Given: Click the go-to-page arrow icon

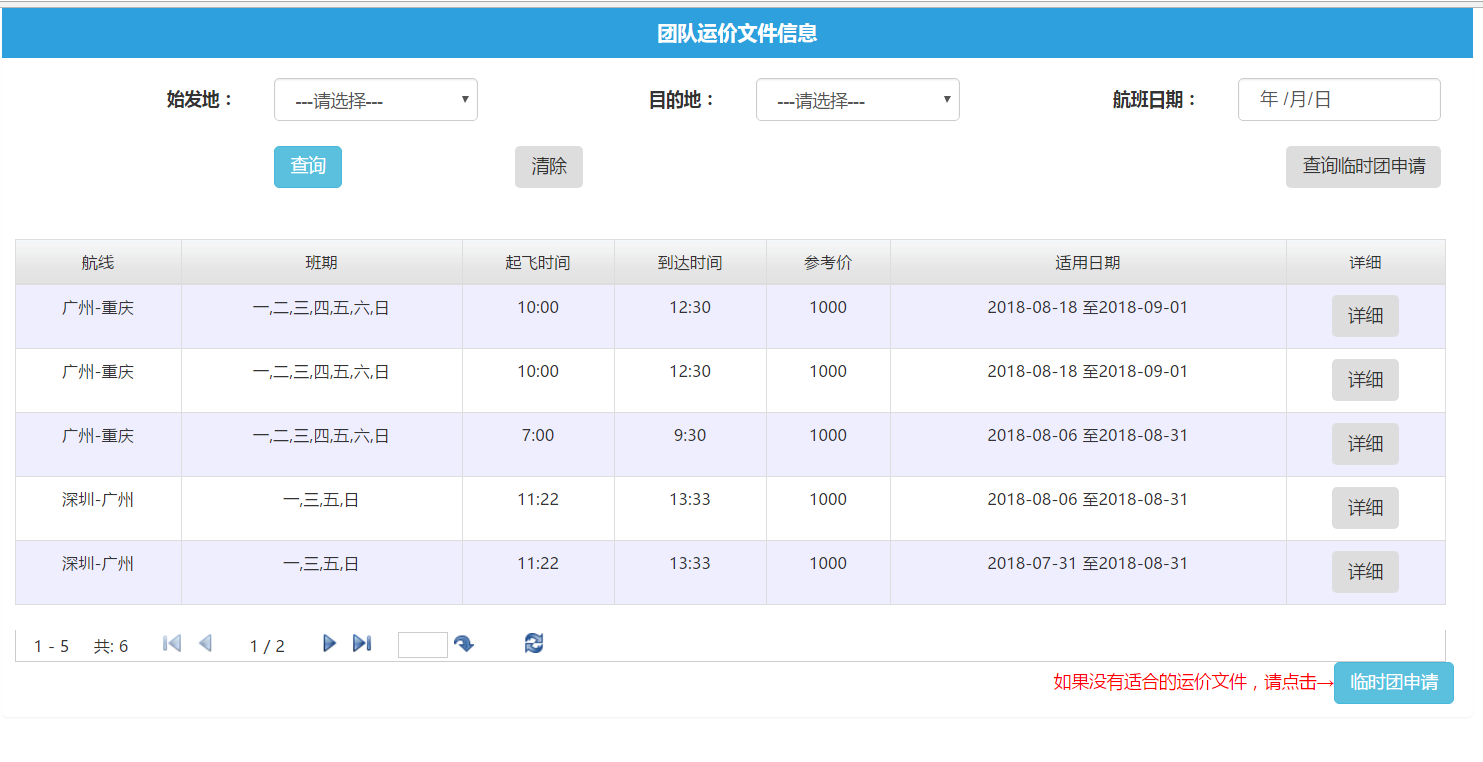Looking at the screenshot, I should coord(464,645).
